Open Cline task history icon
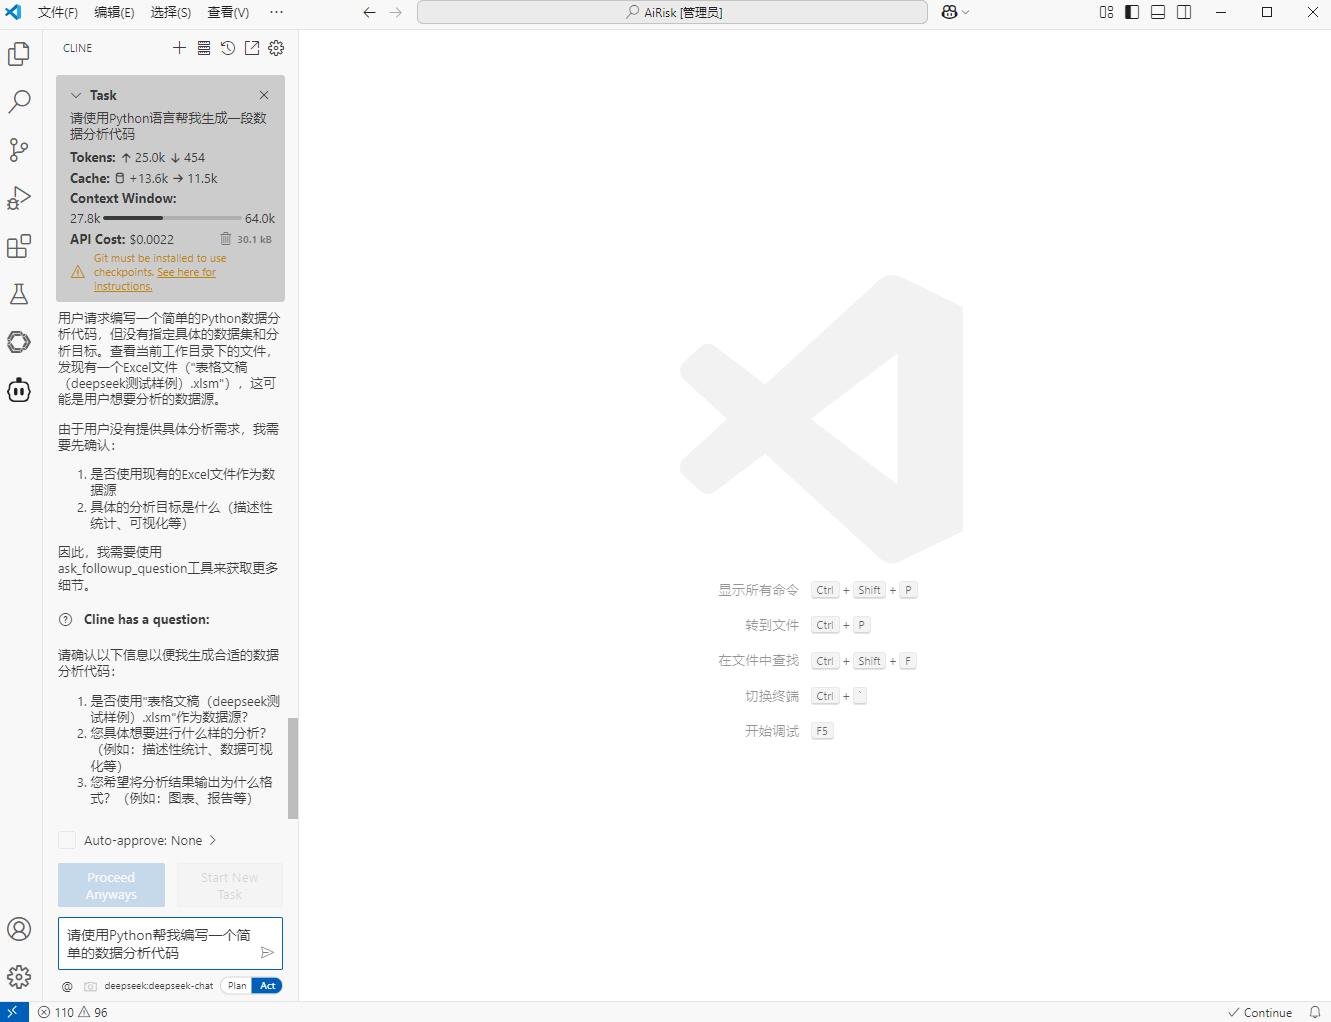The image size is (1331, 1022). click(x=228, y=48)
